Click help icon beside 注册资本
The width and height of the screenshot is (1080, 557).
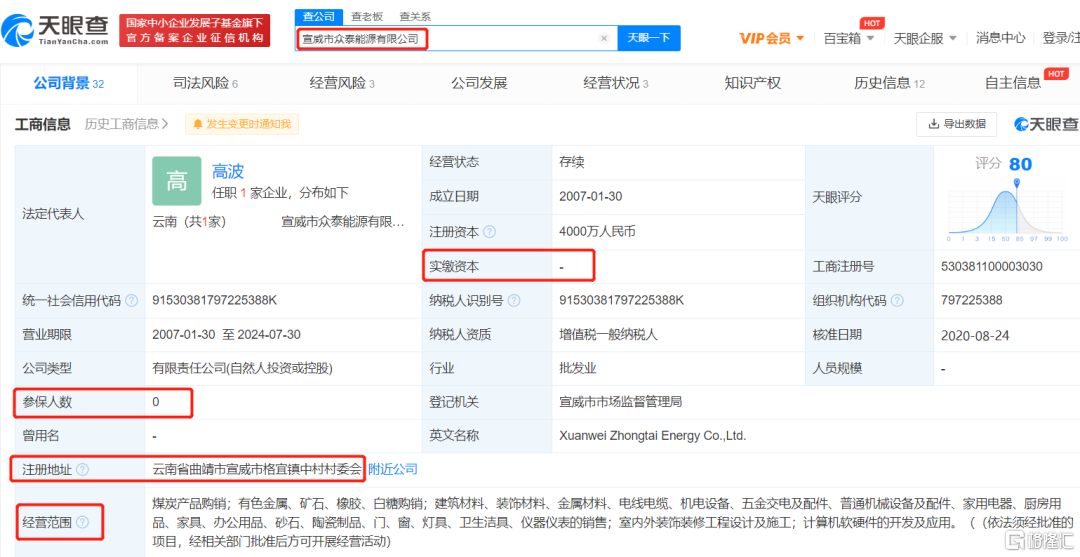pos(489,232)
